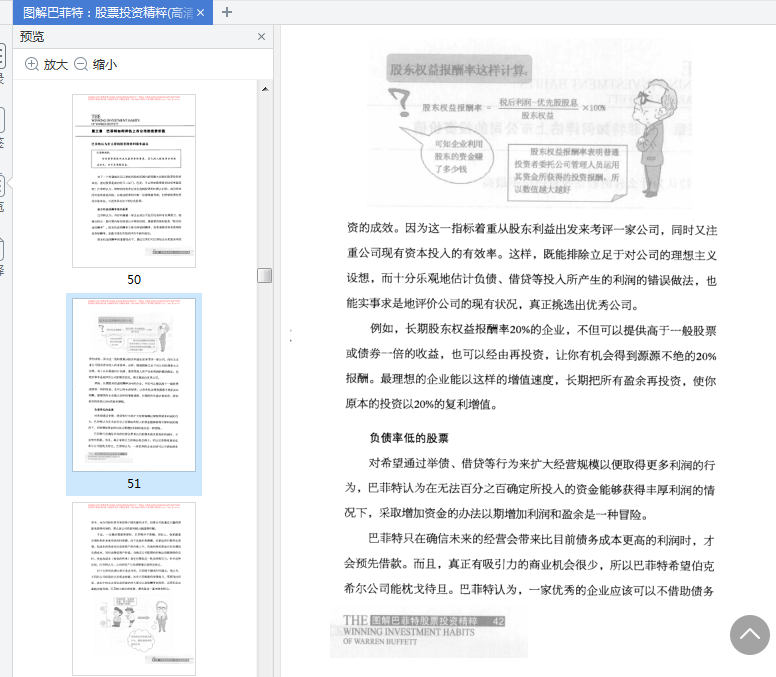Screen dimensions: 776x677
Task: Click the line starting 例如，长期股东权益报酬率20%
Action: (543, 330)
